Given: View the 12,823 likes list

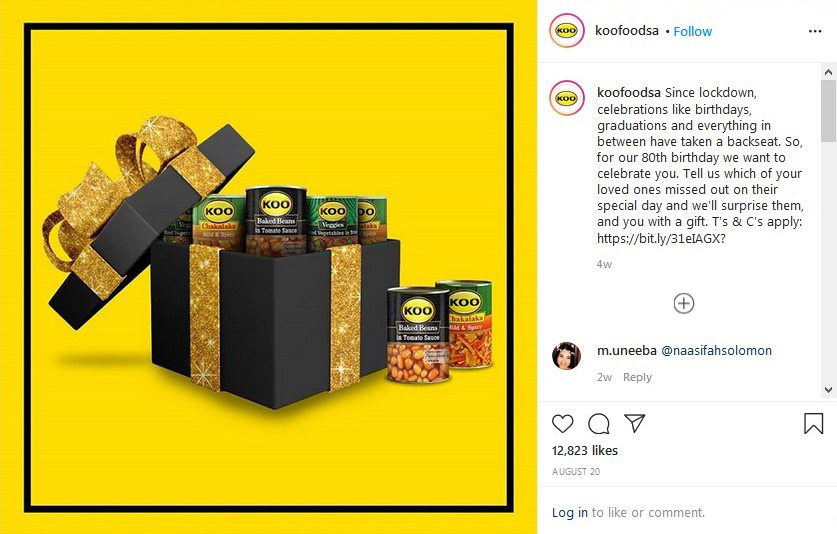Looking at the screenshot, I should click(x=585, y=451).
